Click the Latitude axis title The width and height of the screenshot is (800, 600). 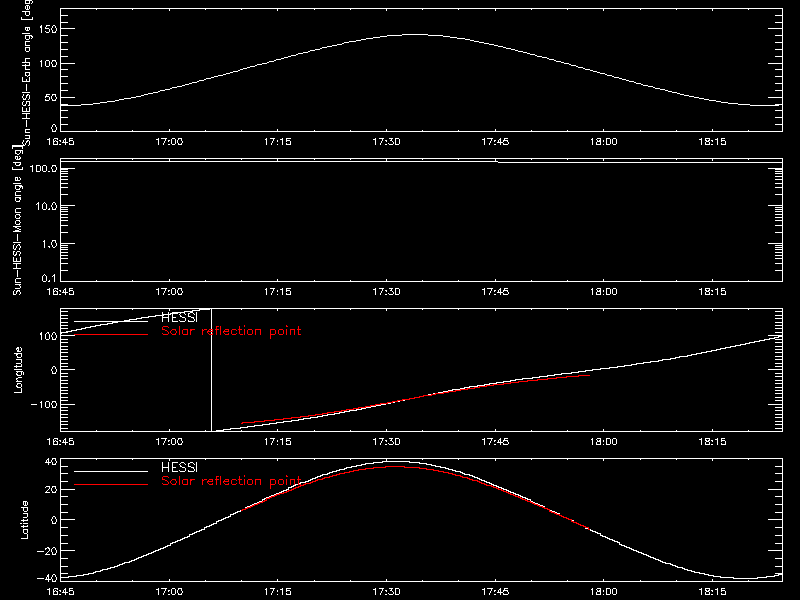pos(24,520)
